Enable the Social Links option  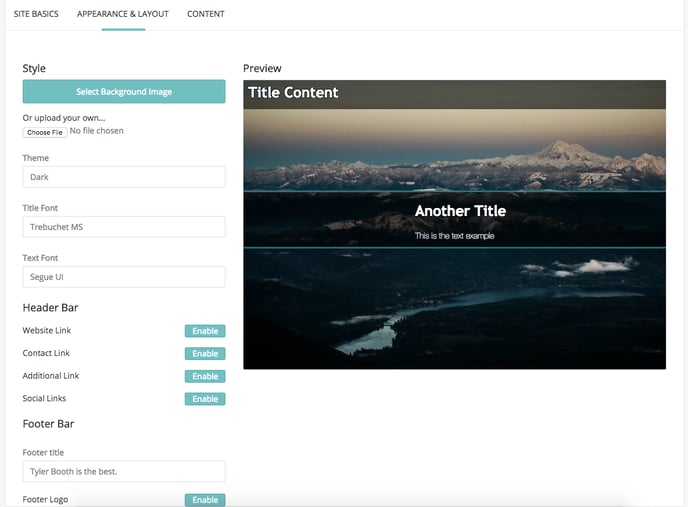[x=205, y=399]
